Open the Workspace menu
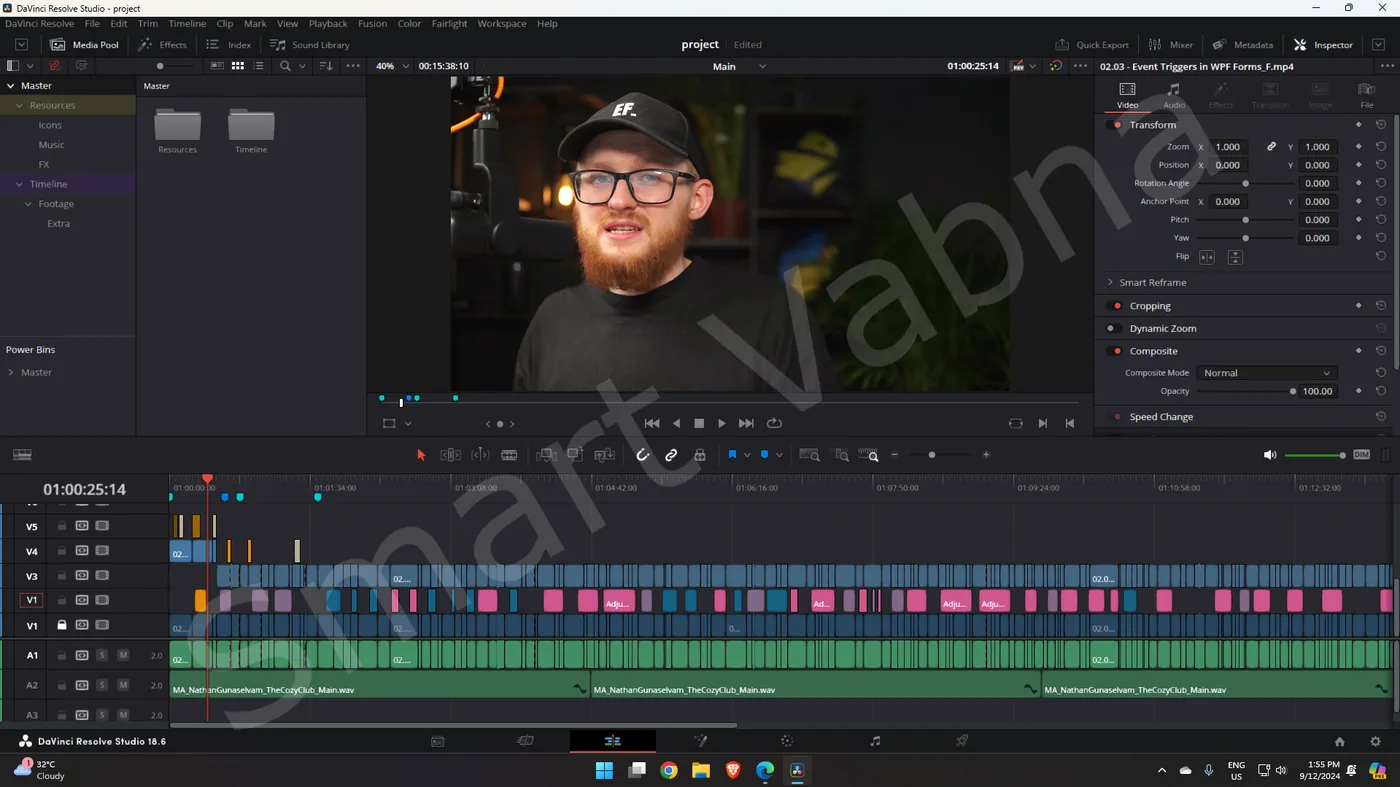This screenshot has height=787, width=1400. point(502,24)
